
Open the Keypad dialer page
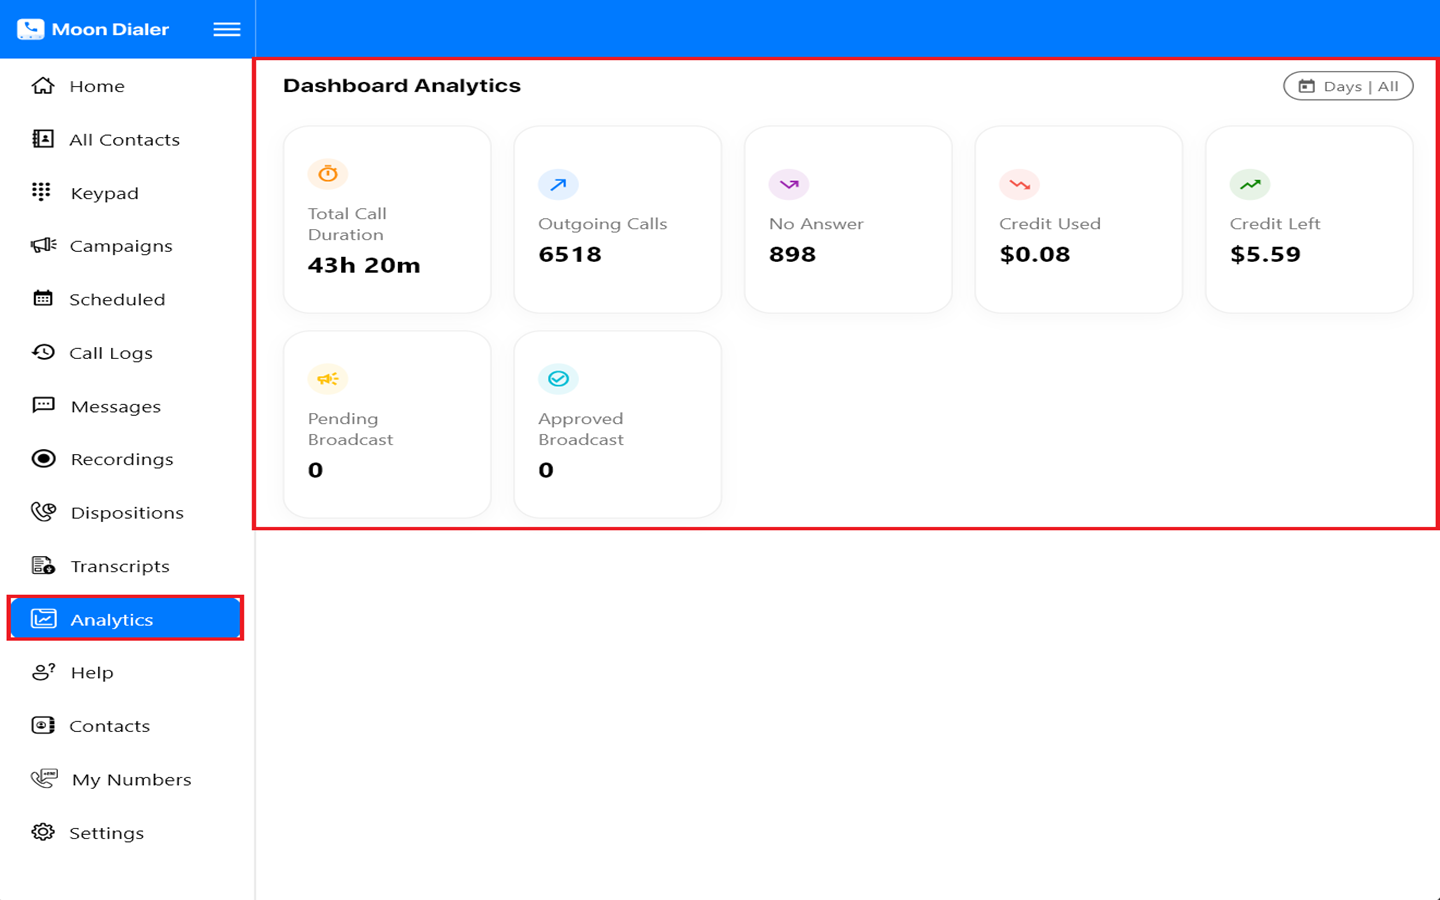click(104, 193)
